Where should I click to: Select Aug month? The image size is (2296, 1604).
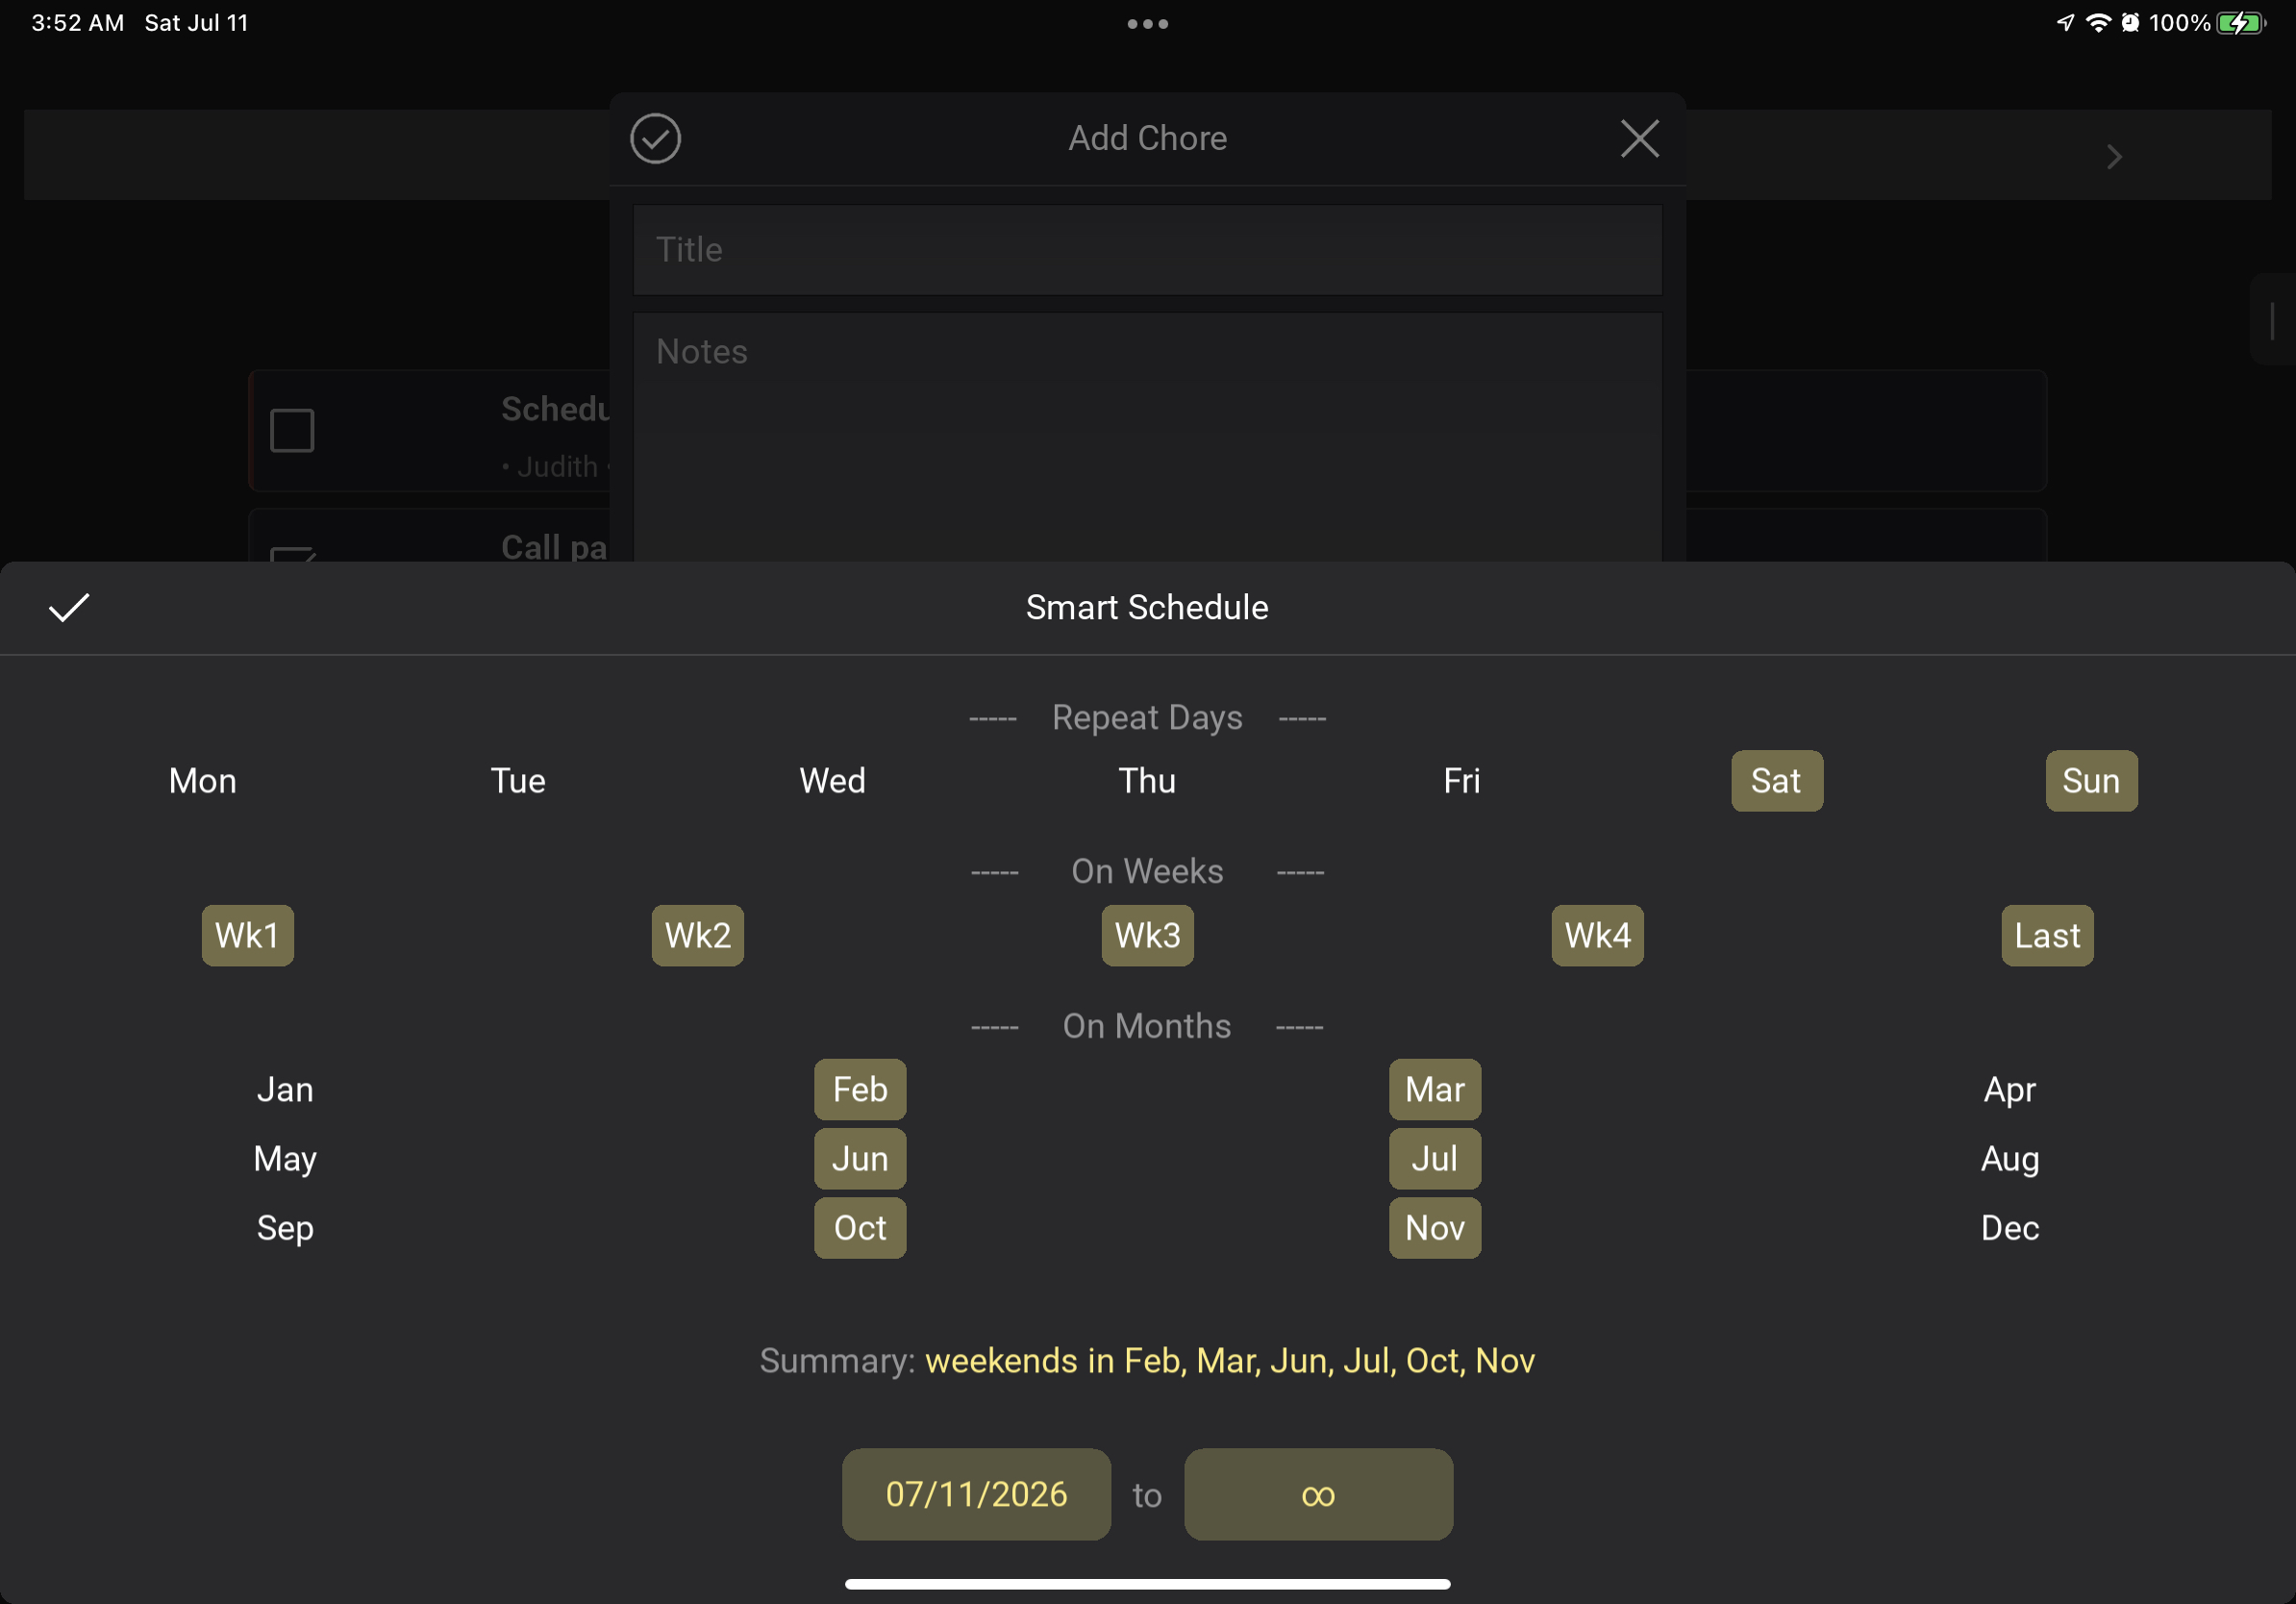coord(2009,1158)
